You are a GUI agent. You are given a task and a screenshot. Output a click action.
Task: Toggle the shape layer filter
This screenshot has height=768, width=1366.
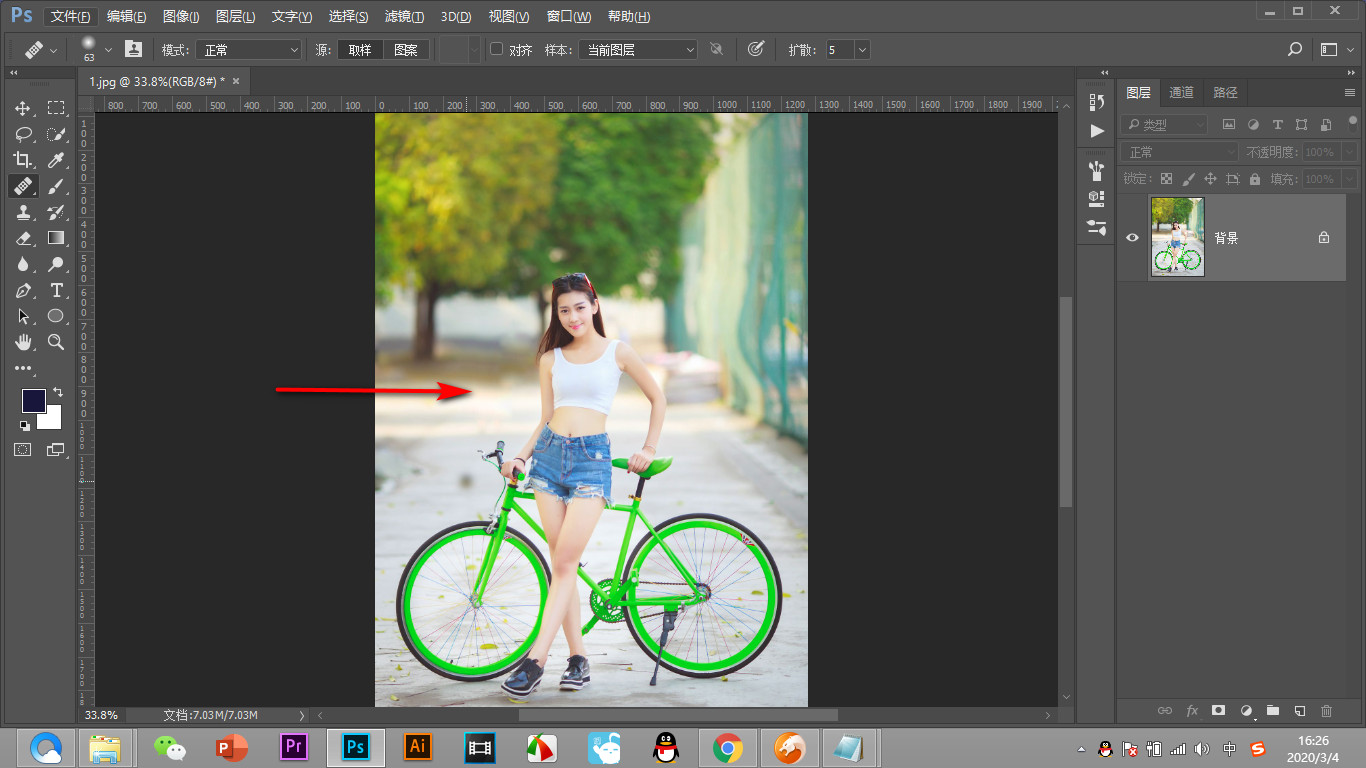1301,125
